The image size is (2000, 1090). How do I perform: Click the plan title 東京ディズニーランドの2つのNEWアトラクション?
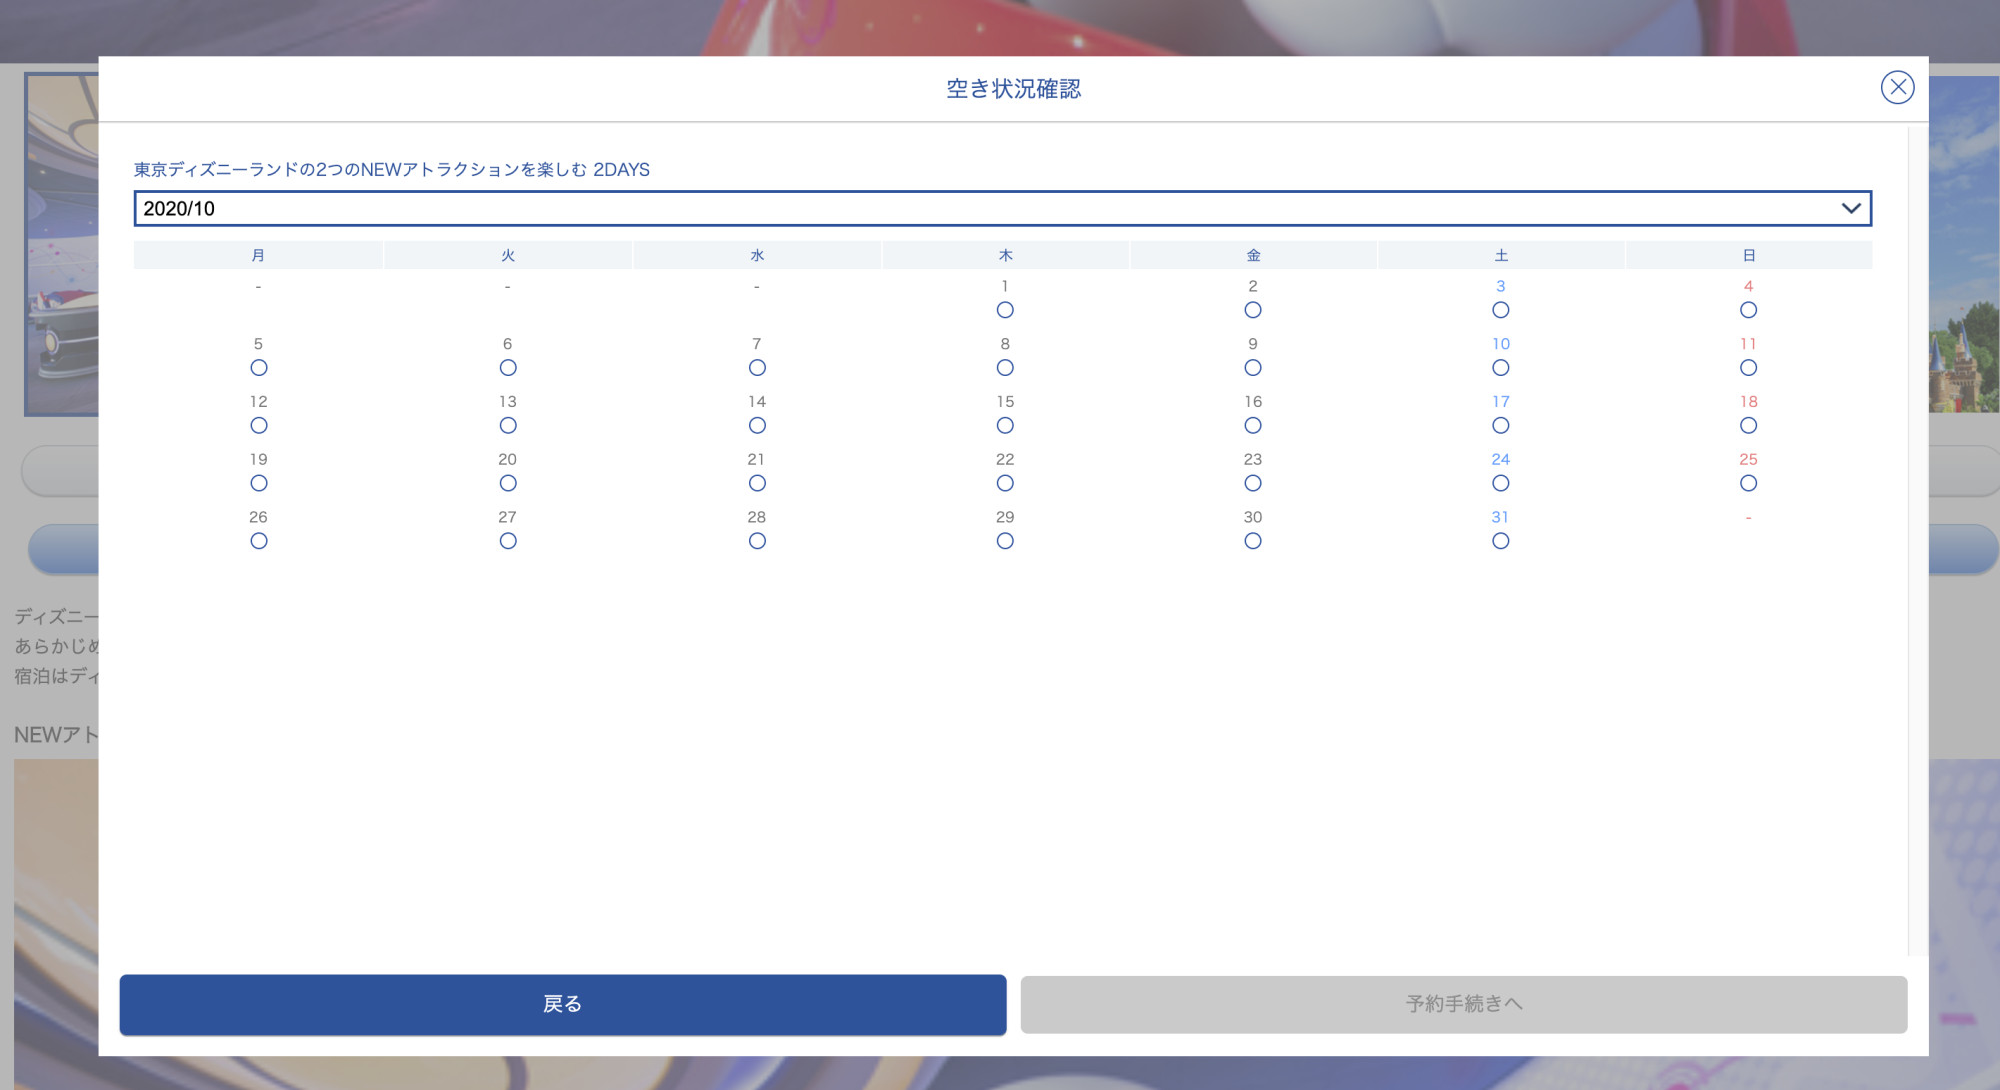(x=392, y=170)
